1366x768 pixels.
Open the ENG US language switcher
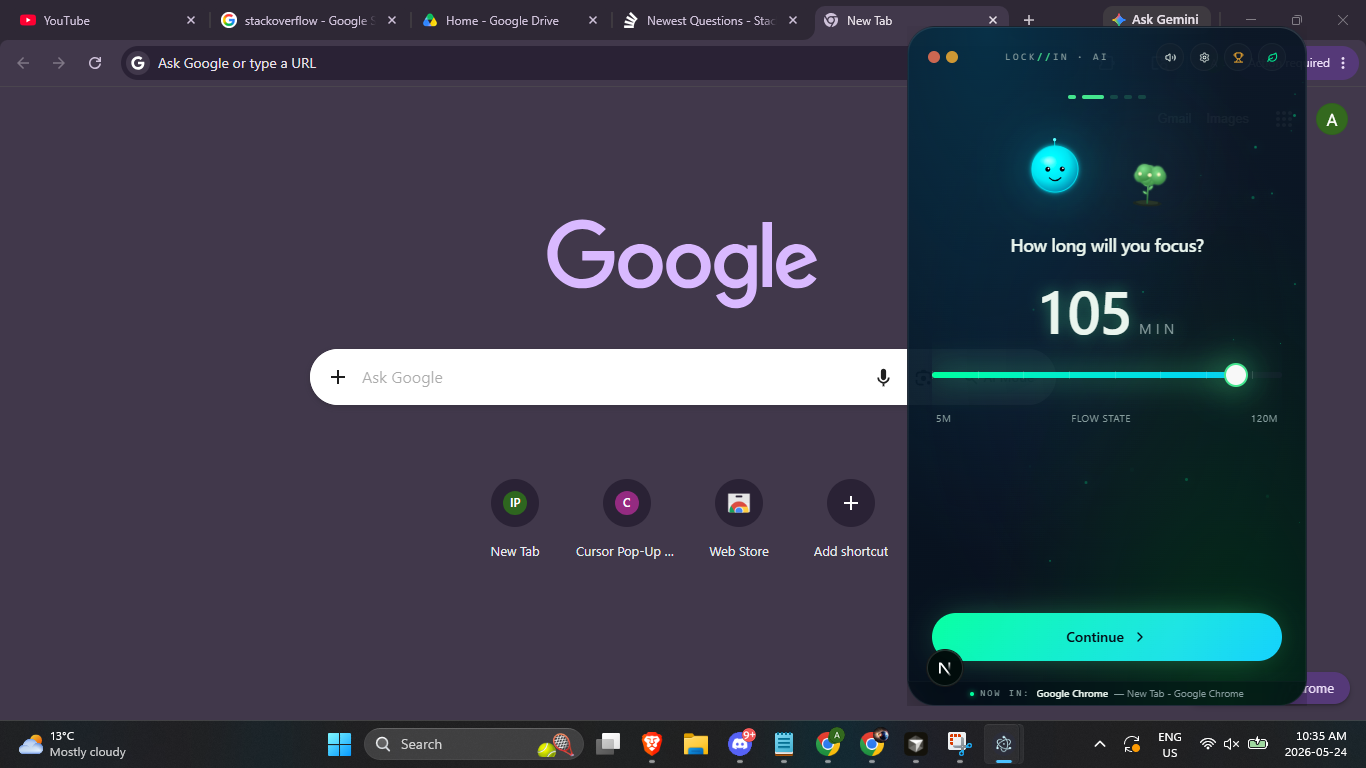1169,744
